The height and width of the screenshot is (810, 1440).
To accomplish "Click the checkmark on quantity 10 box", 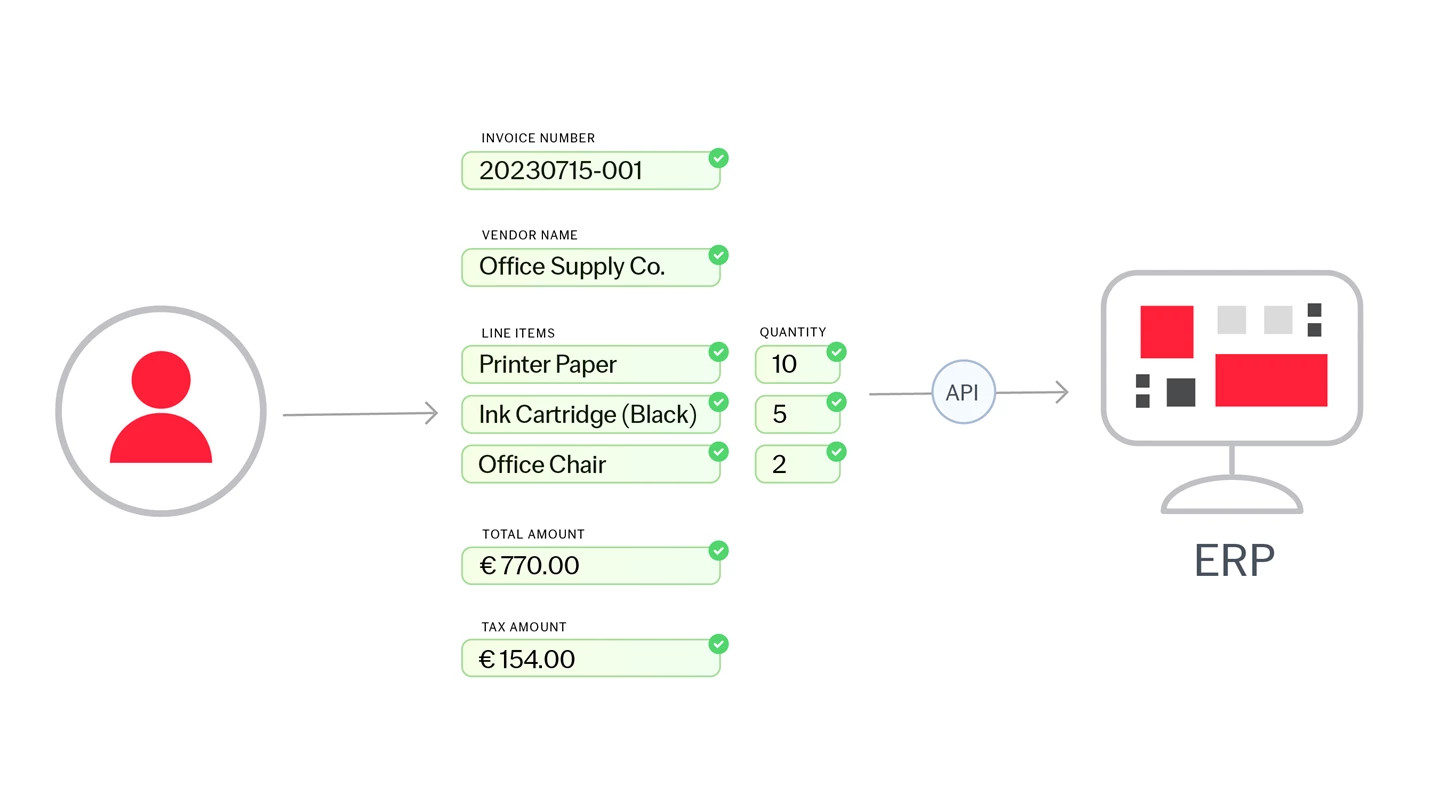I will pos(836,352).
